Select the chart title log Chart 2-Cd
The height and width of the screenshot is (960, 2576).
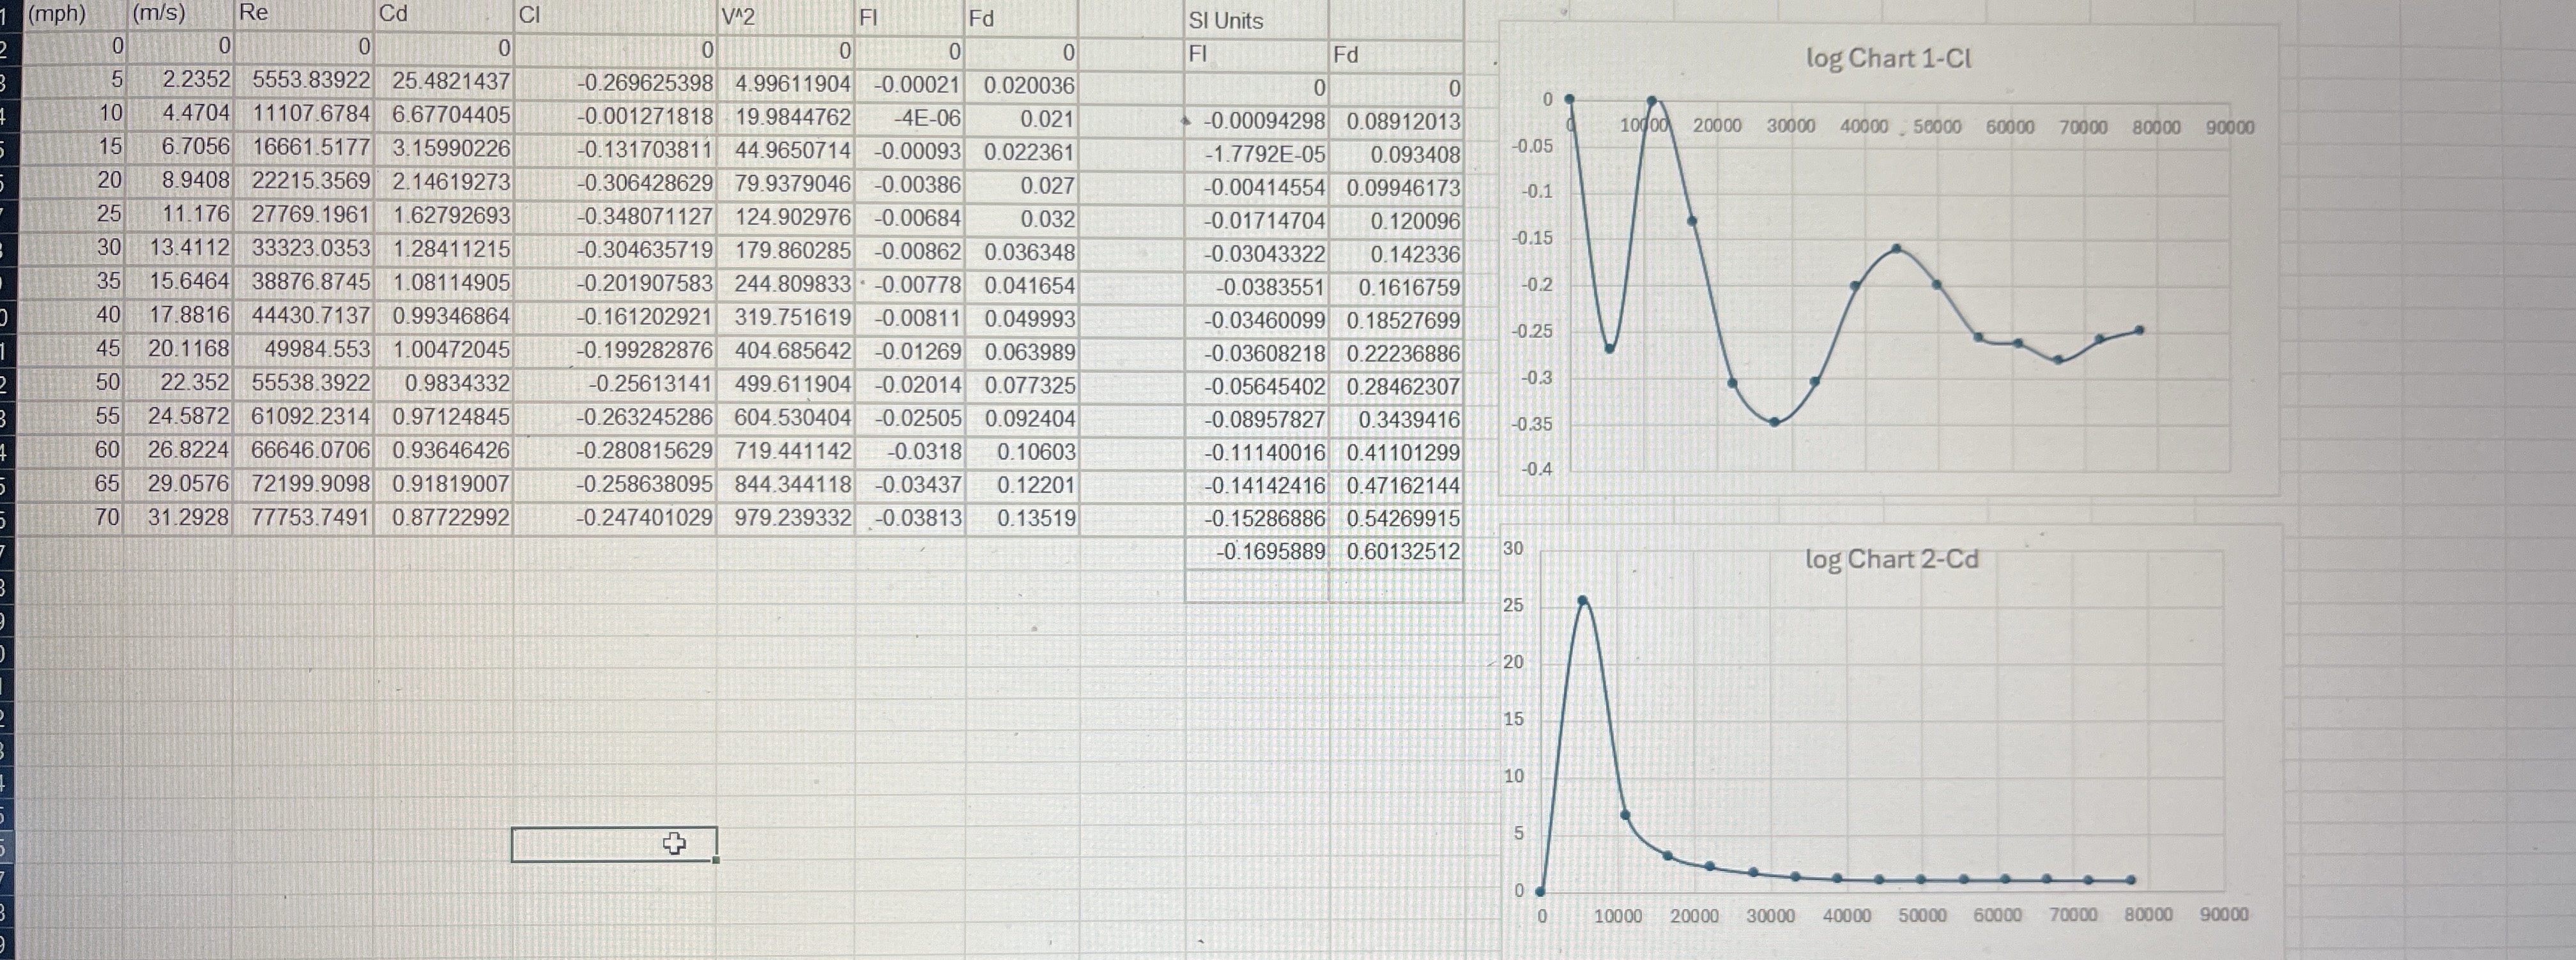pos(1890,561)
